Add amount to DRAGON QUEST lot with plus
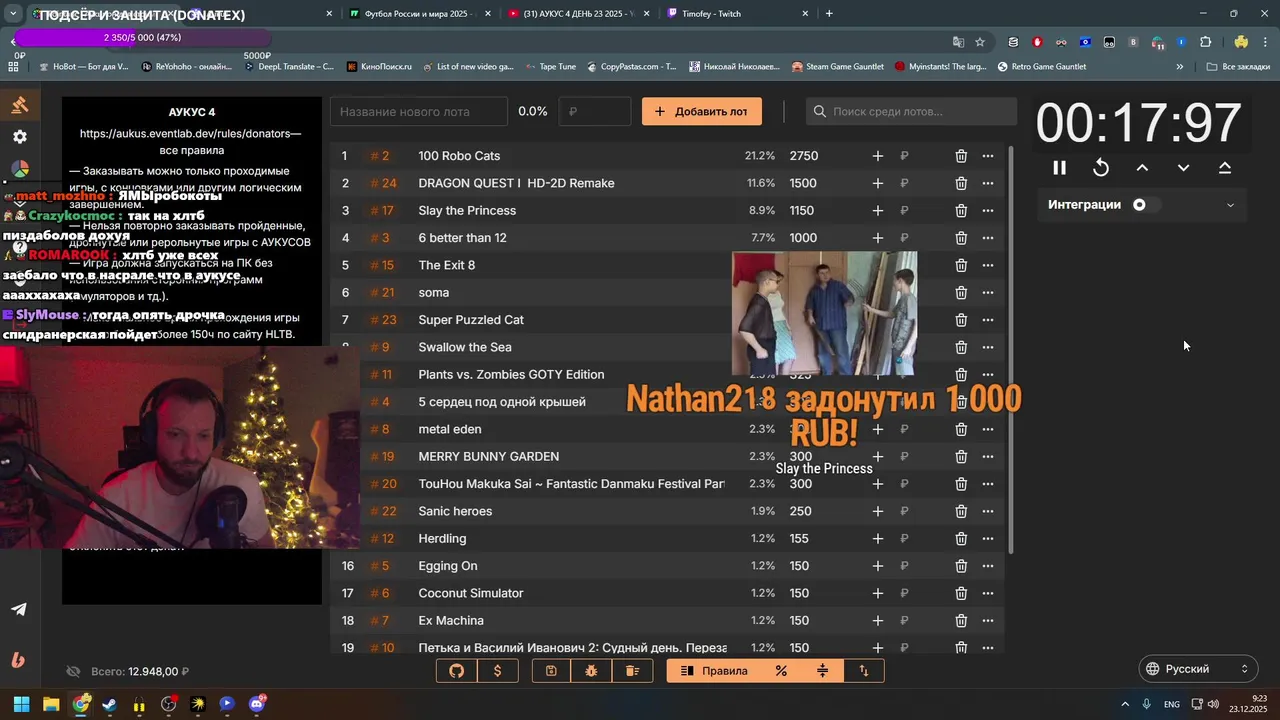 pyautogui.click(x=878, y=183)
